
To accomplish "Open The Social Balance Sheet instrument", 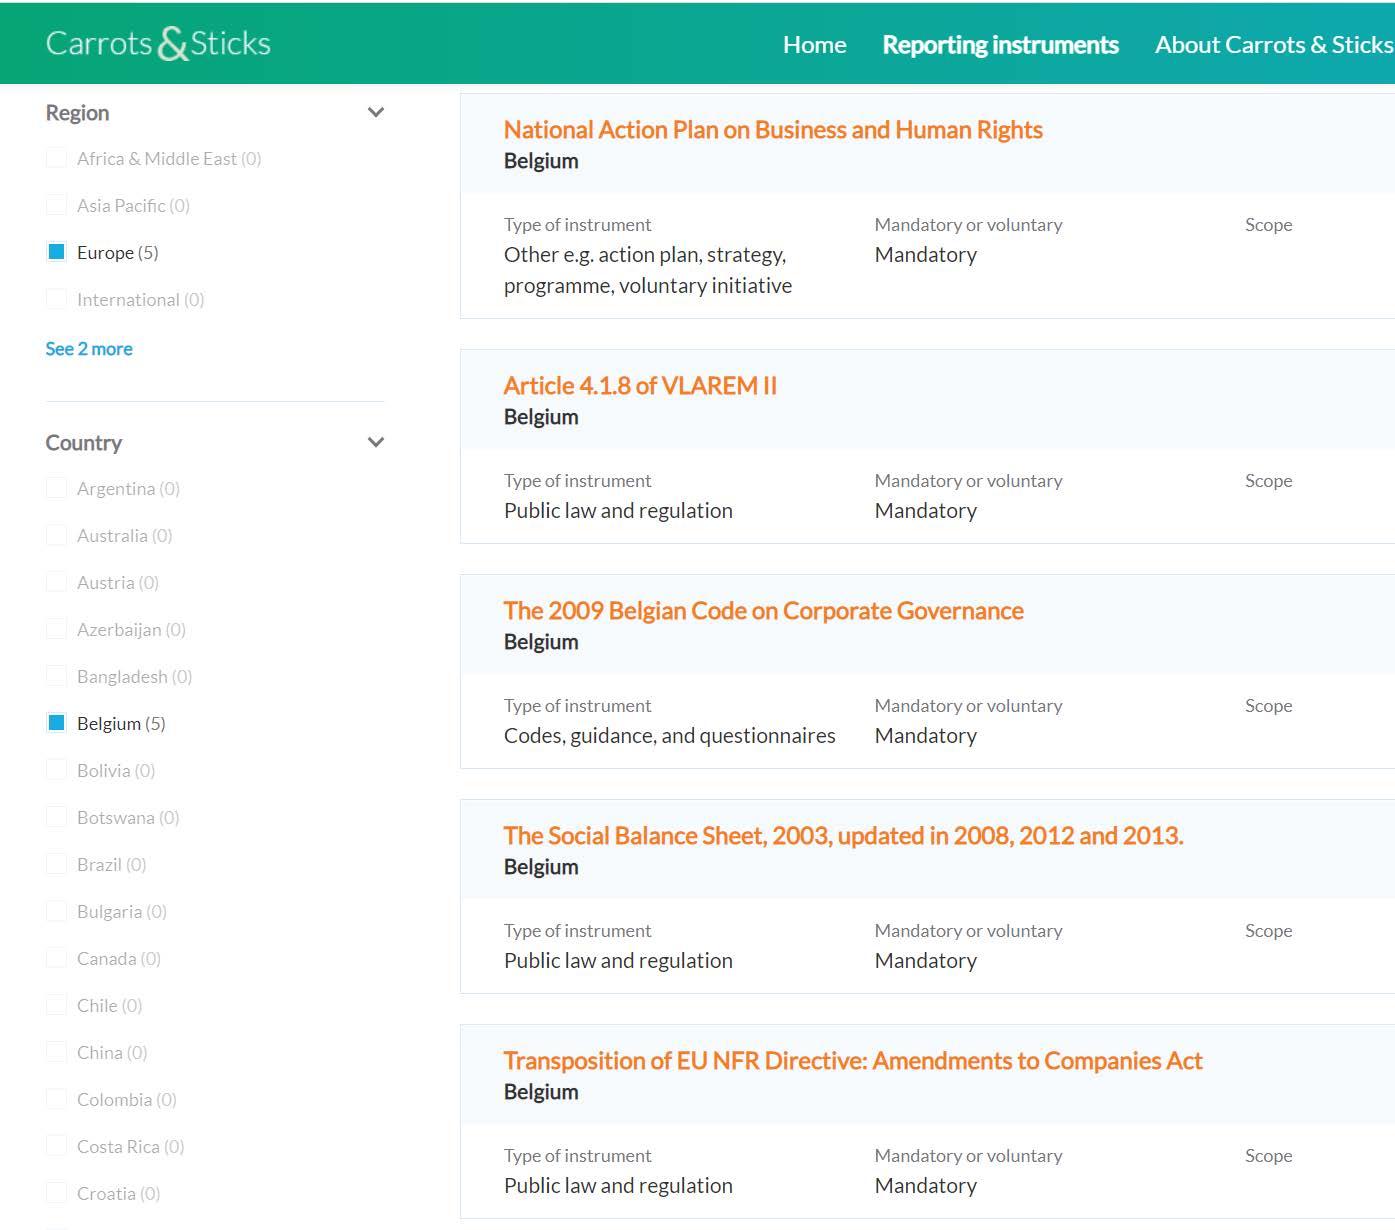I will tap(843, 836).
